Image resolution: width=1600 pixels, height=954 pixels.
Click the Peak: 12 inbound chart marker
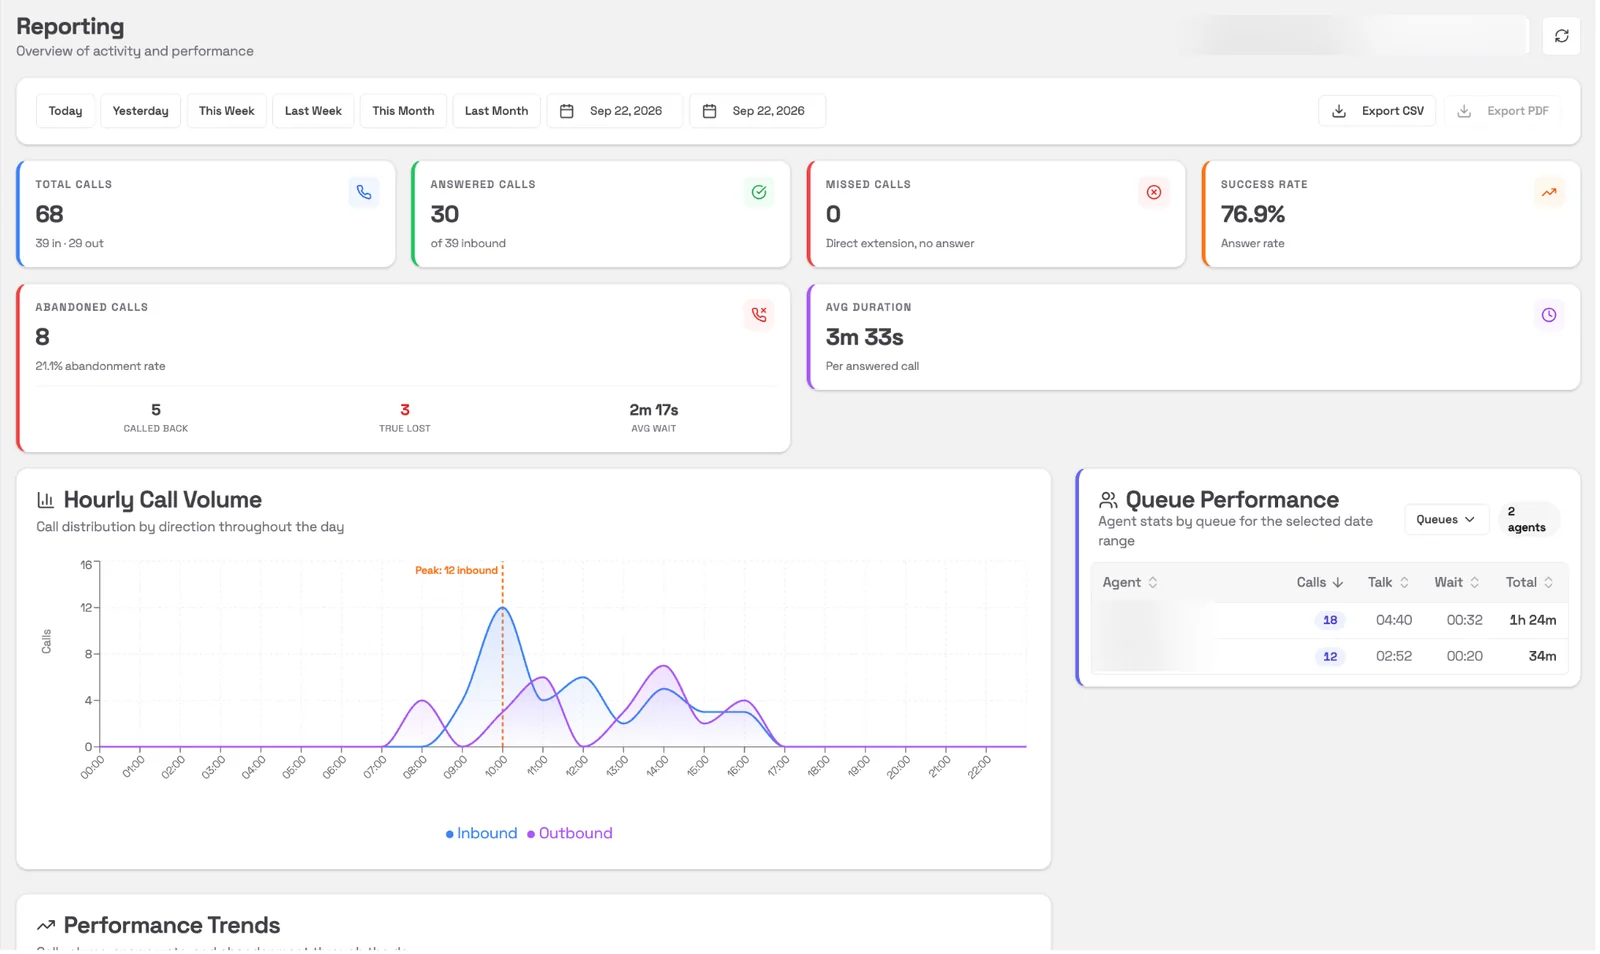(456, 571)
